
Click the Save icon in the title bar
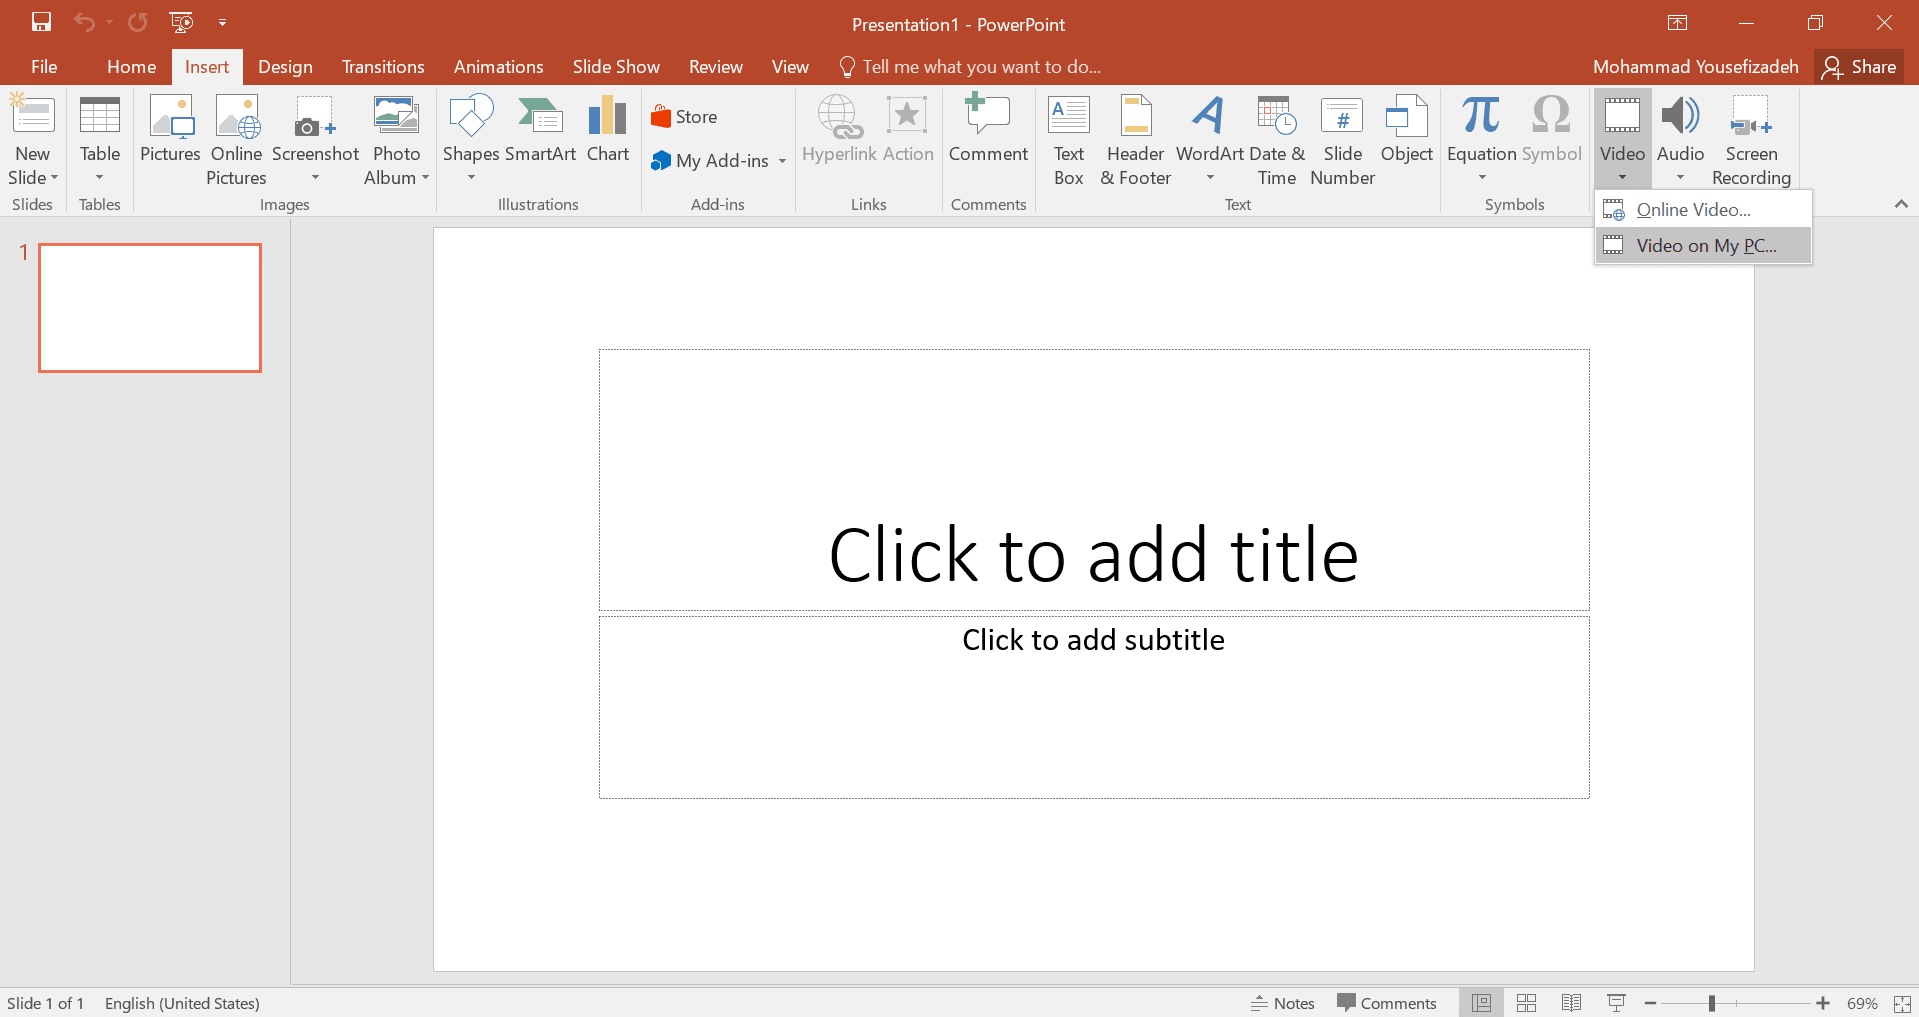[x=41, y=22]
